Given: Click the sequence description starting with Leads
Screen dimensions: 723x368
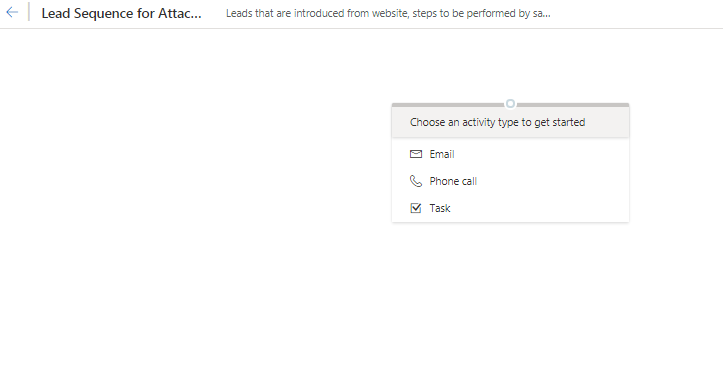Looking at the screenshot, I should point(388,13).
